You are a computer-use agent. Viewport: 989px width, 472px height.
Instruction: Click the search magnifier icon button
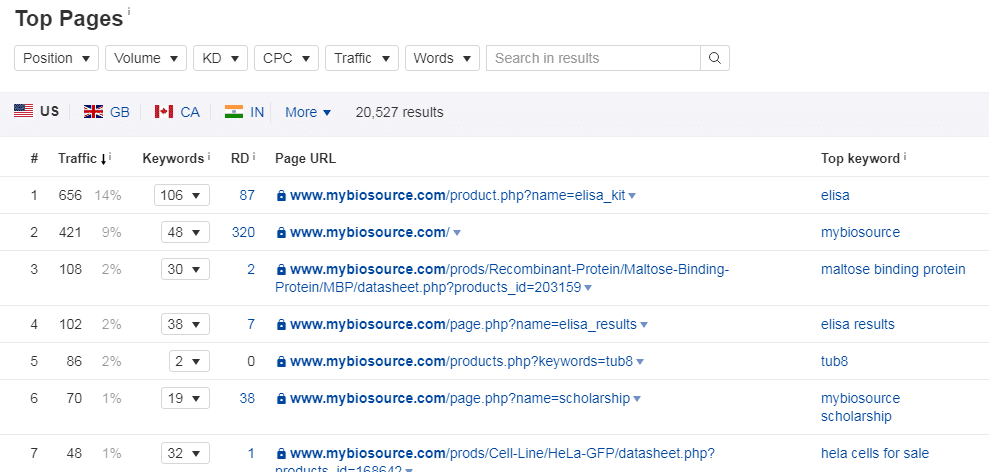[714, 58]
